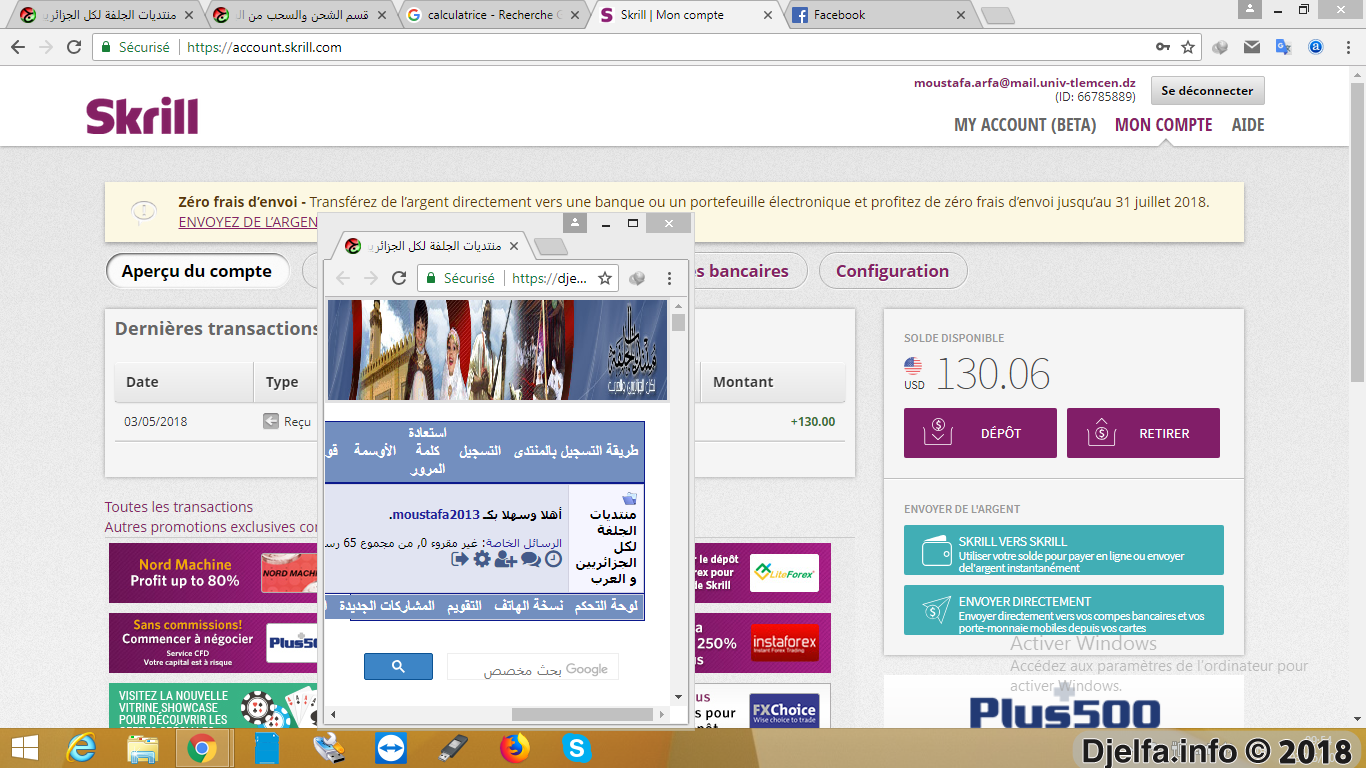Click the Skrill logo

[x=142, y=116]
